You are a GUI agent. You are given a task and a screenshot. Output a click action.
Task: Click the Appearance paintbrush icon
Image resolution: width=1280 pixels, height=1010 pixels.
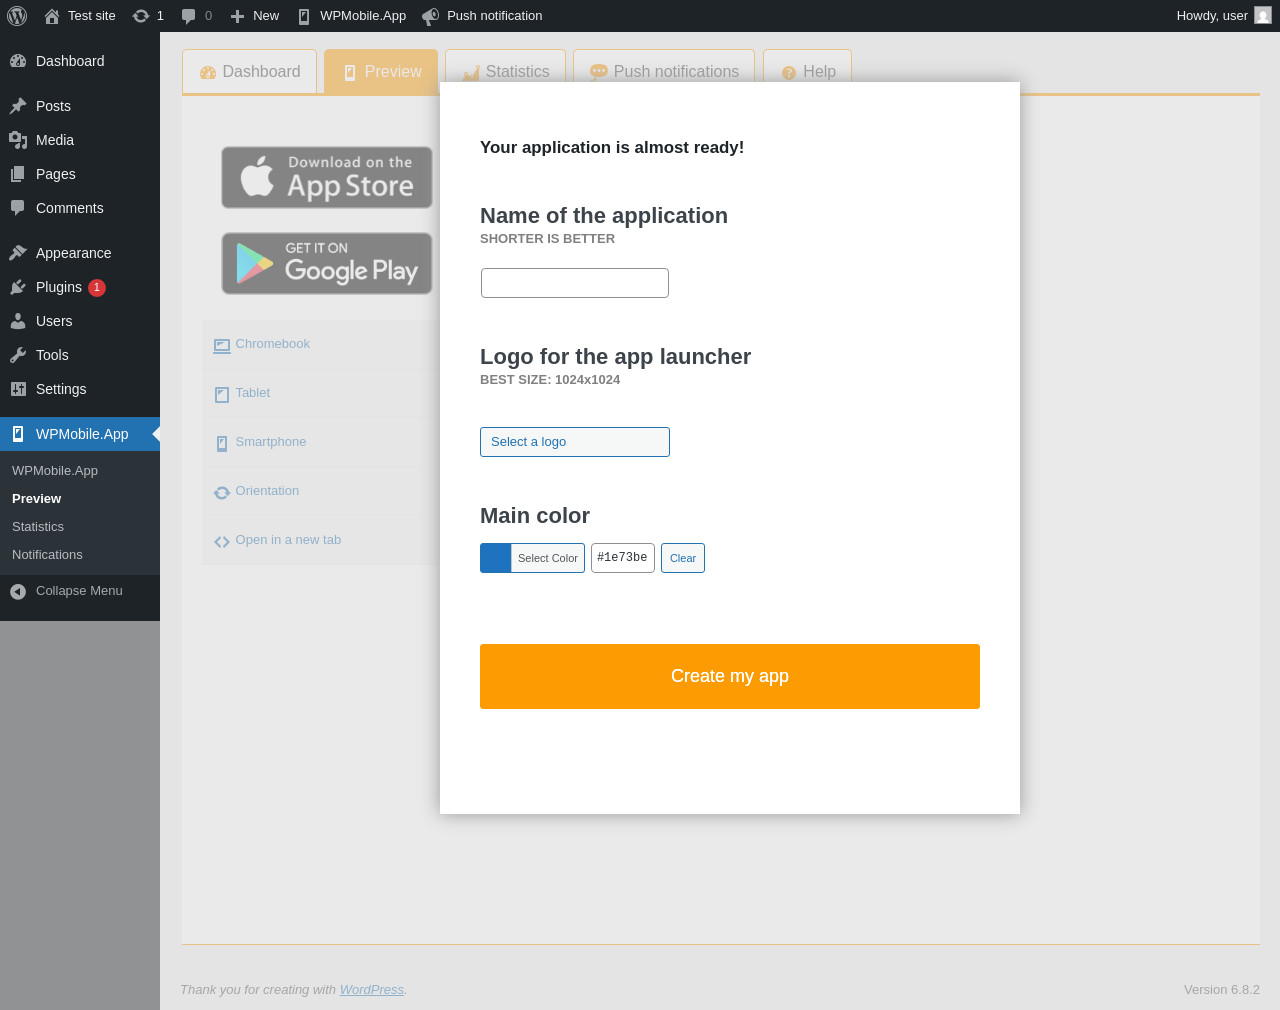pos(18,253)
